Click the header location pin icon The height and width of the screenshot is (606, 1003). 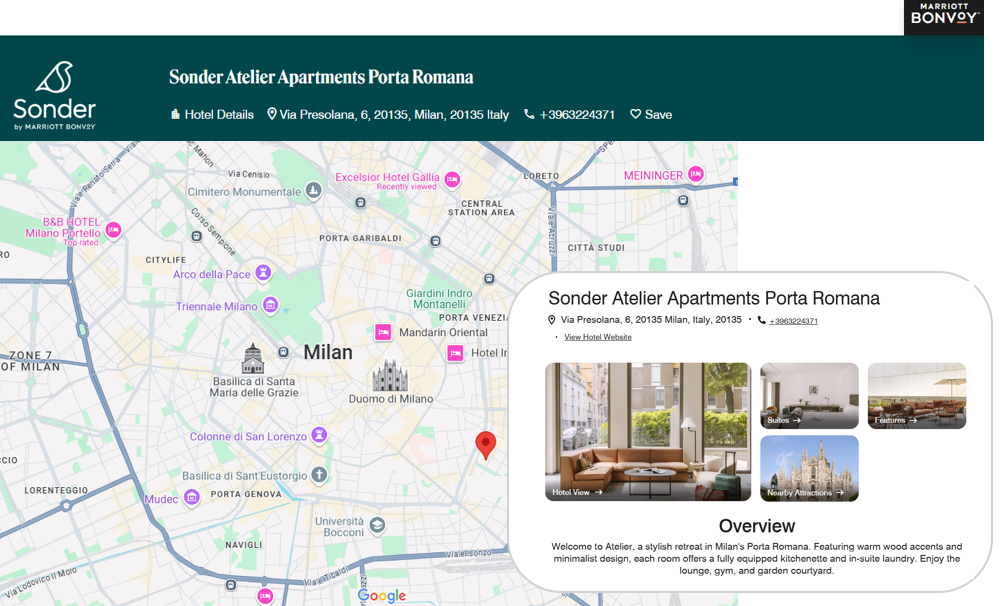[x=272, y=114]
